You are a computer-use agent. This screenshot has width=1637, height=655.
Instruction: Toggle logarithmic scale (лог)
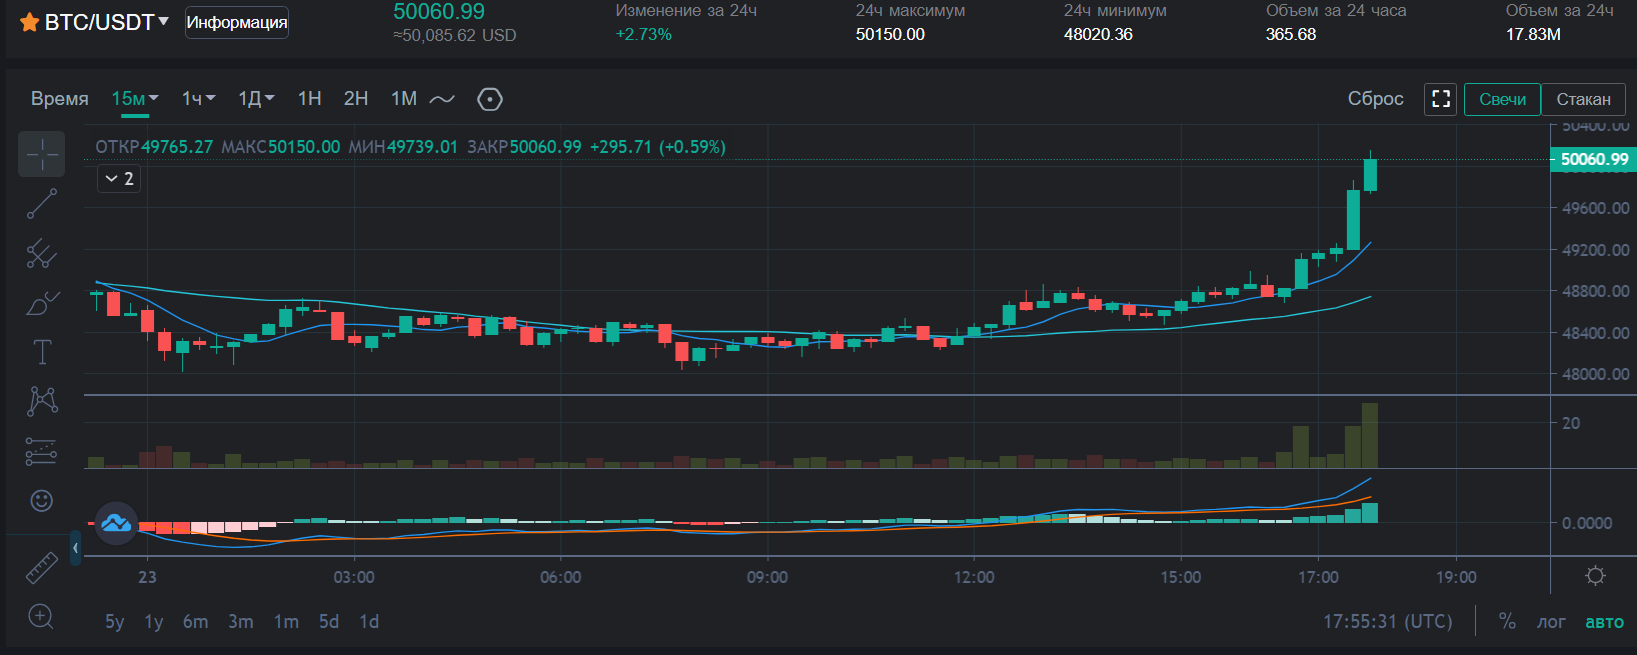(1551, 621)
